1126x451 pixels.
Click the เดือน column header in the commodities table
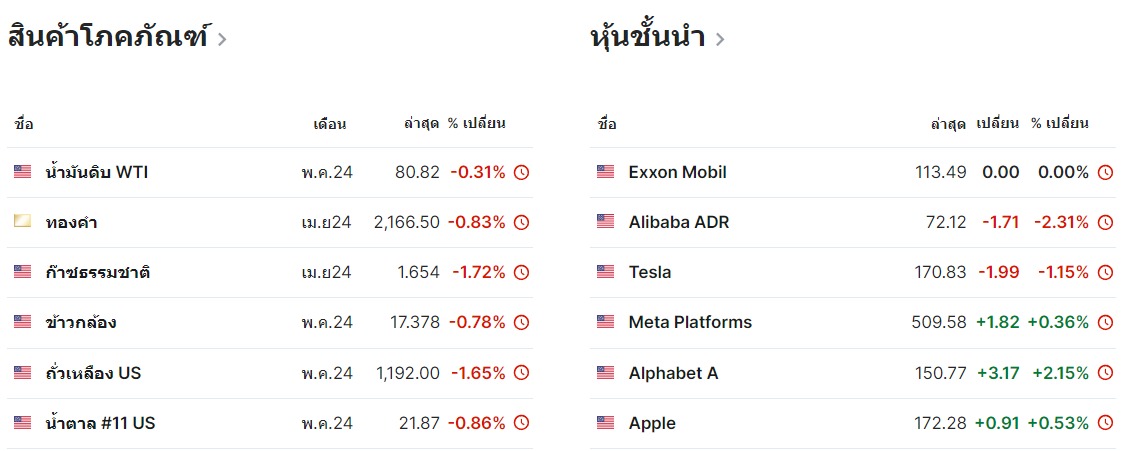point(329,124)
